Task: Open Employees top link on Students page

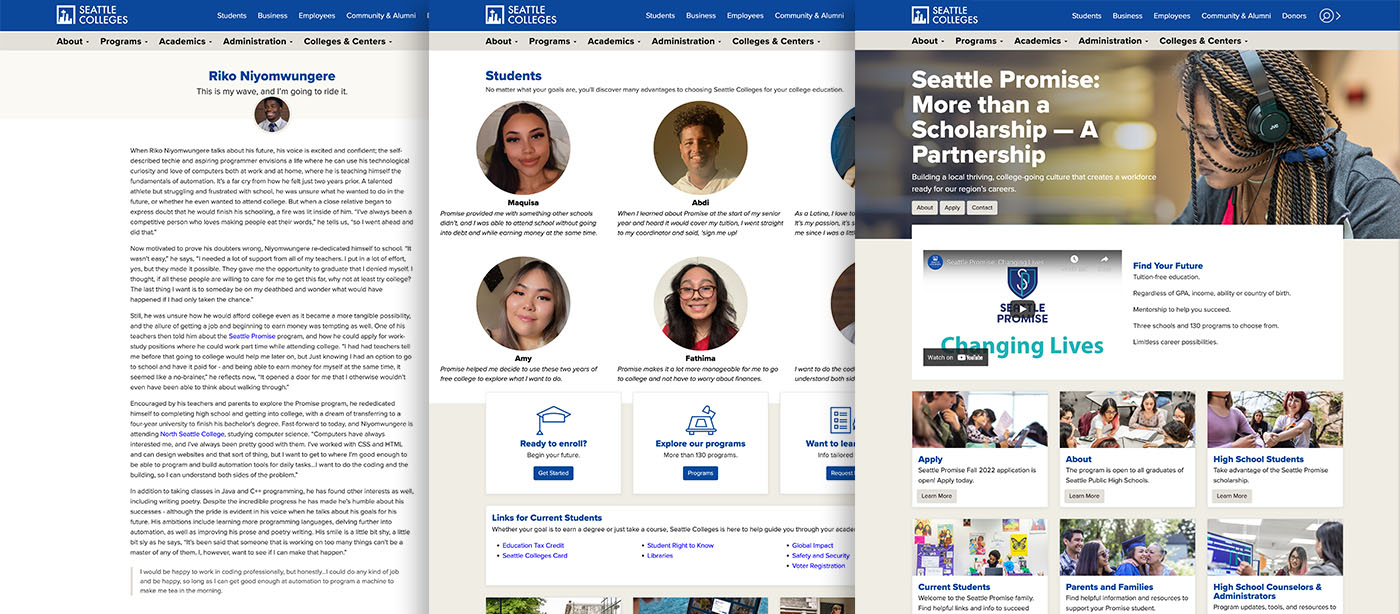Action: [745, 16]
